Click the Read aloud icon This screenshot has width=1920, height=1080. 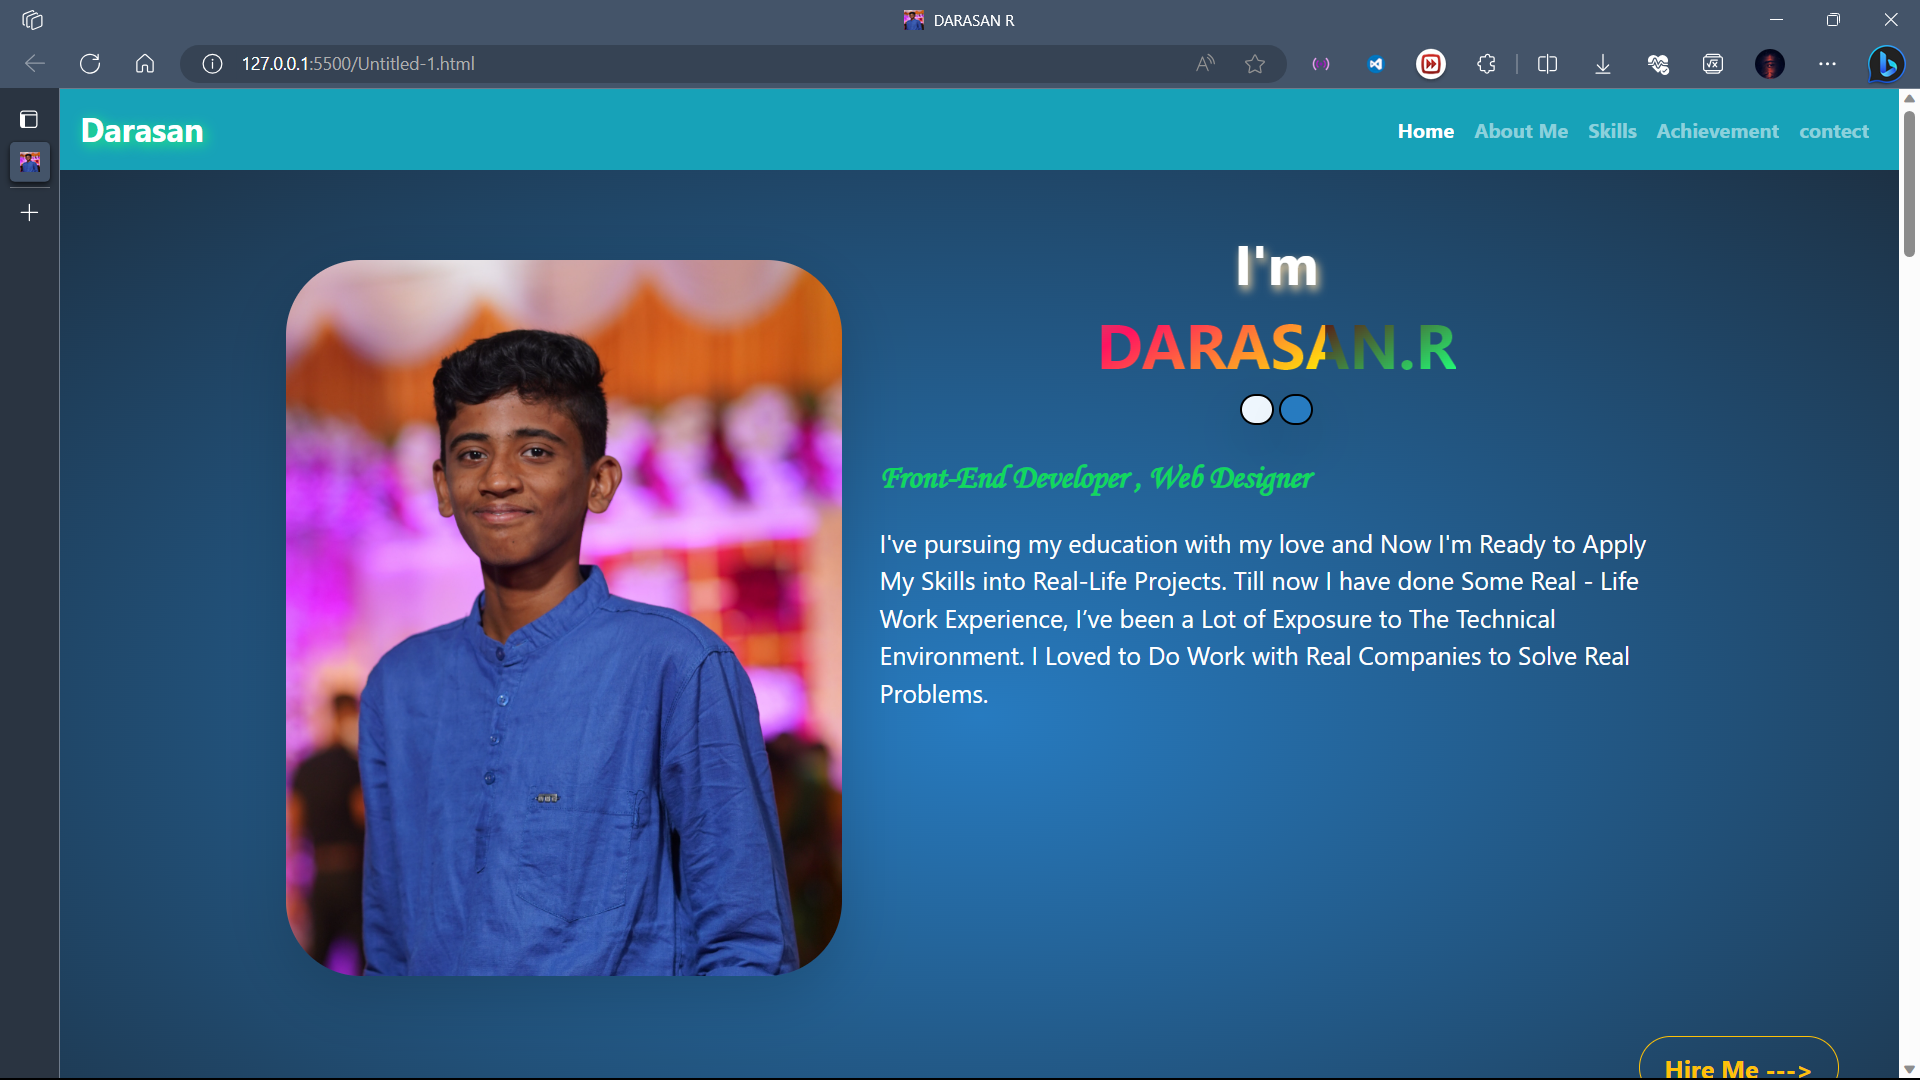click(x=1205, y=64)
